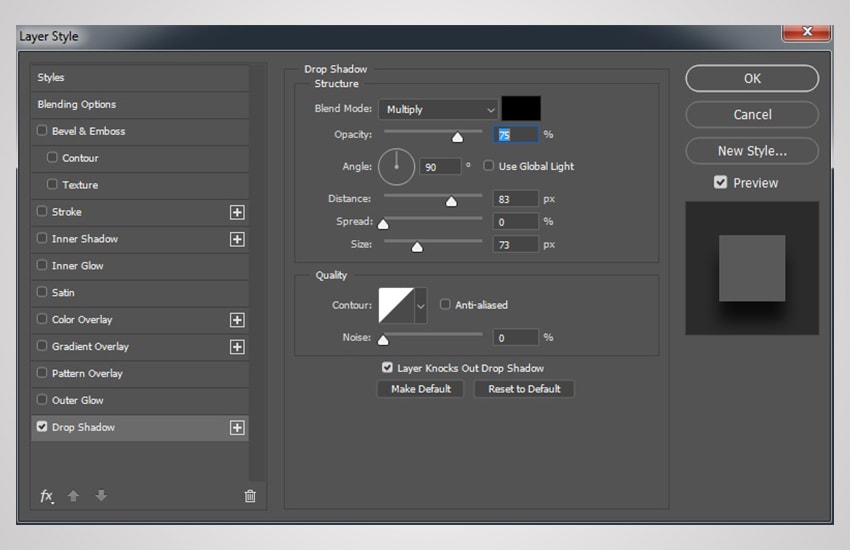The height and width of the screenshot is (550, 850).
Task: Click the Distance slider handle
Action: 451,202
